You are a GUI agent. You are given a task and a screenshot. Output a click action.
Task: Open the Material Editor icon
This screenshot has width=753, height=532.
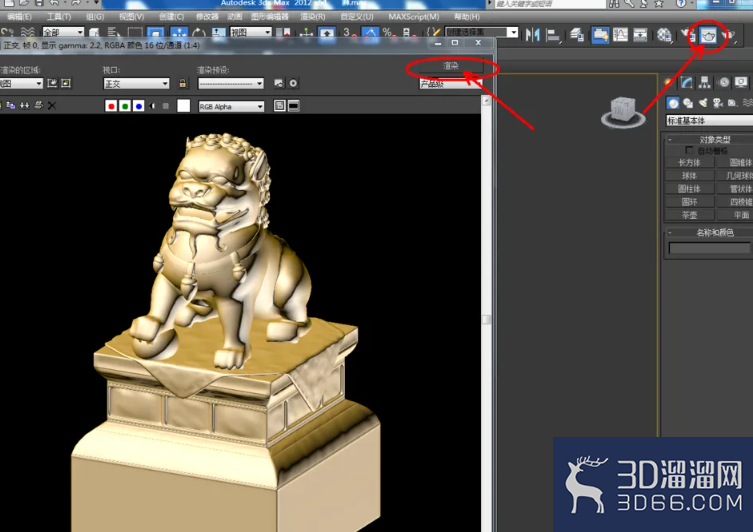coord(665,35)
